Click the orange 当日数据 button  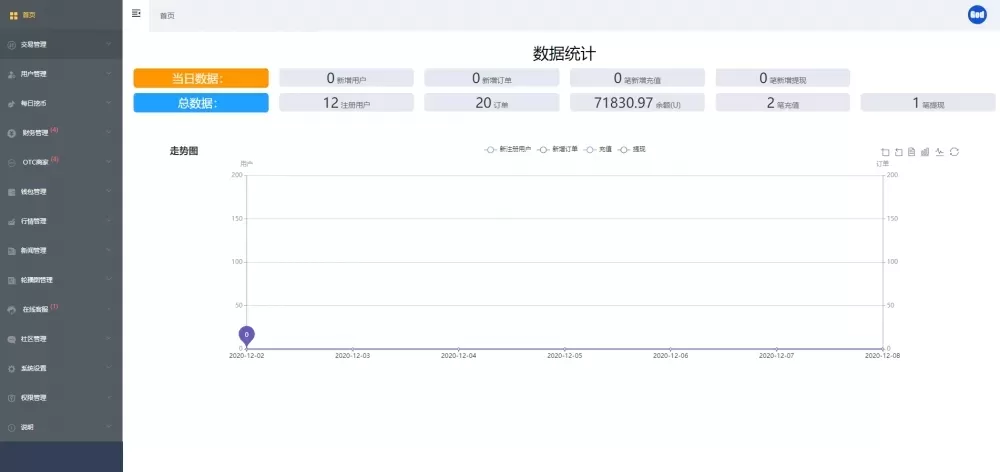click(201, 78)
